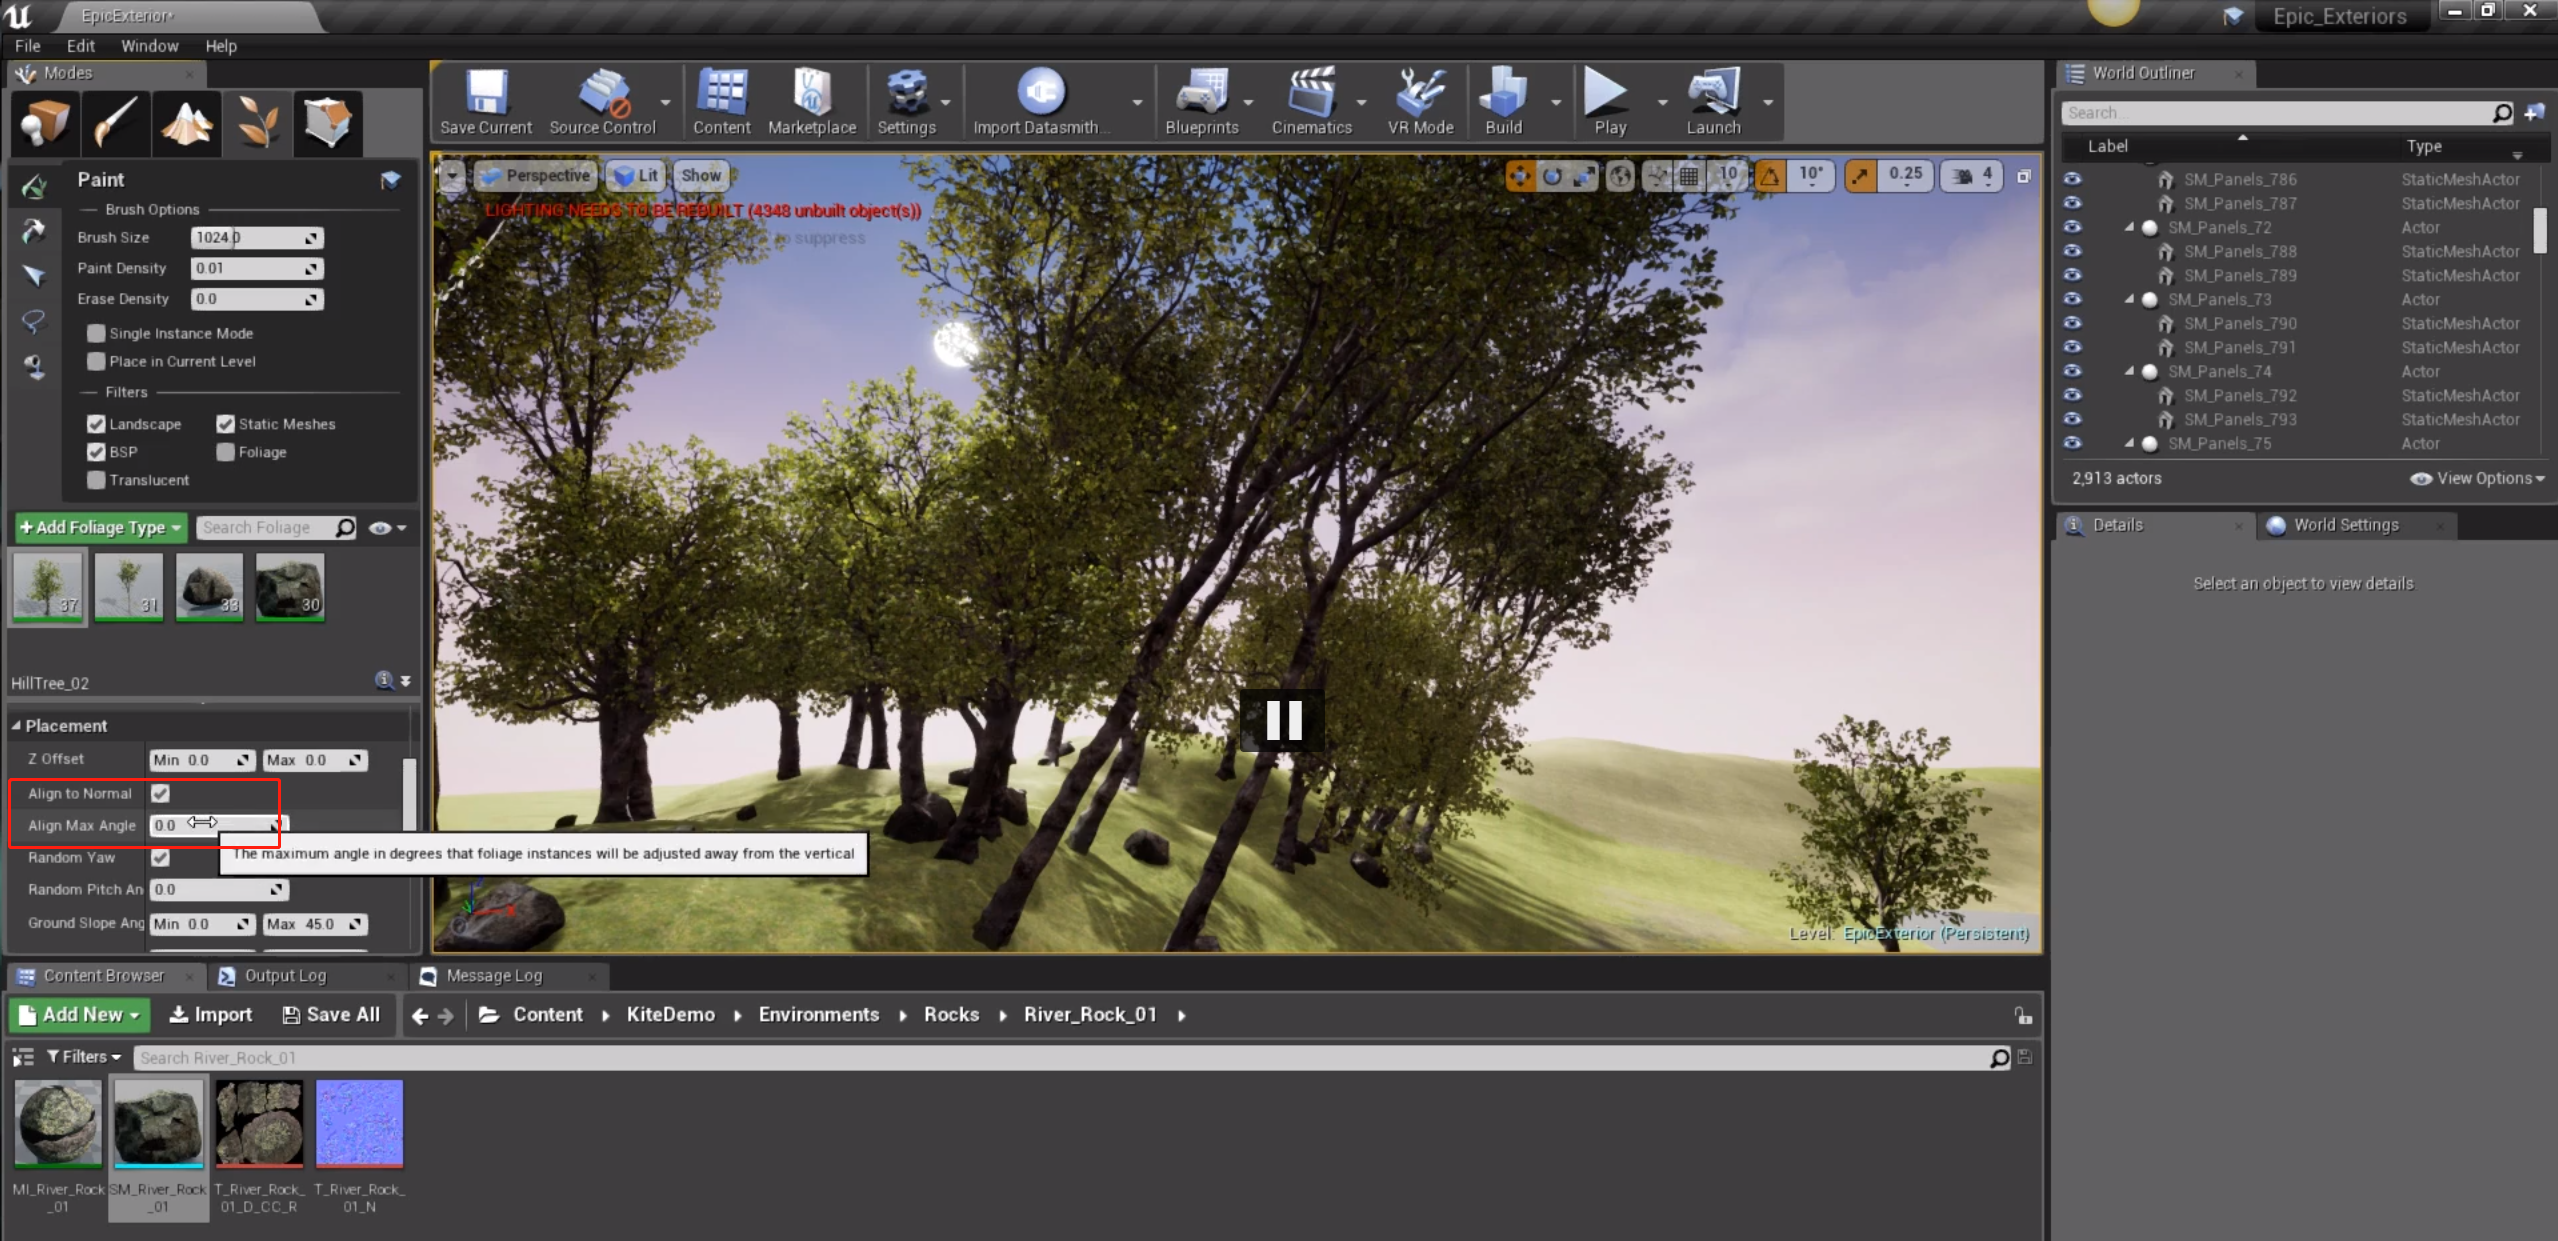2558x1241 pixels.
Task: Click the Lit view mode button
Action: tap(636, 176)
